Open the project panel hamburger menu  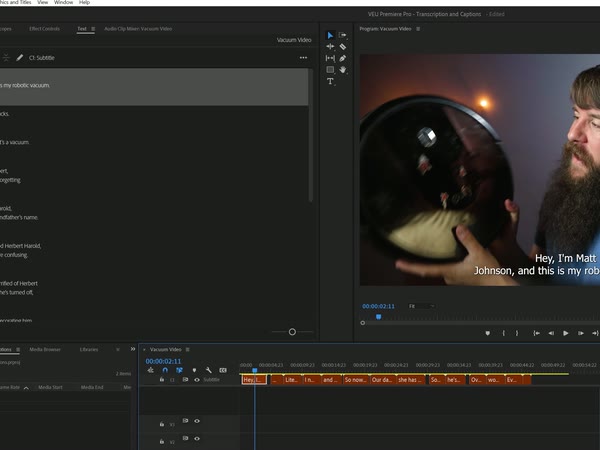coord(18,349)
